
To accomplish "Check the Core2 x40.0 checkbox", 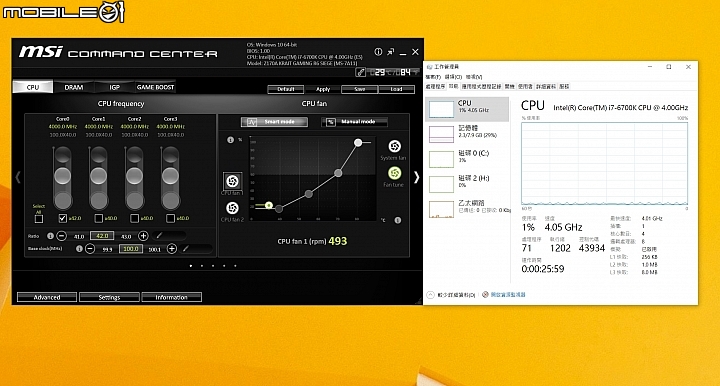I will click(x=134, y=218).
